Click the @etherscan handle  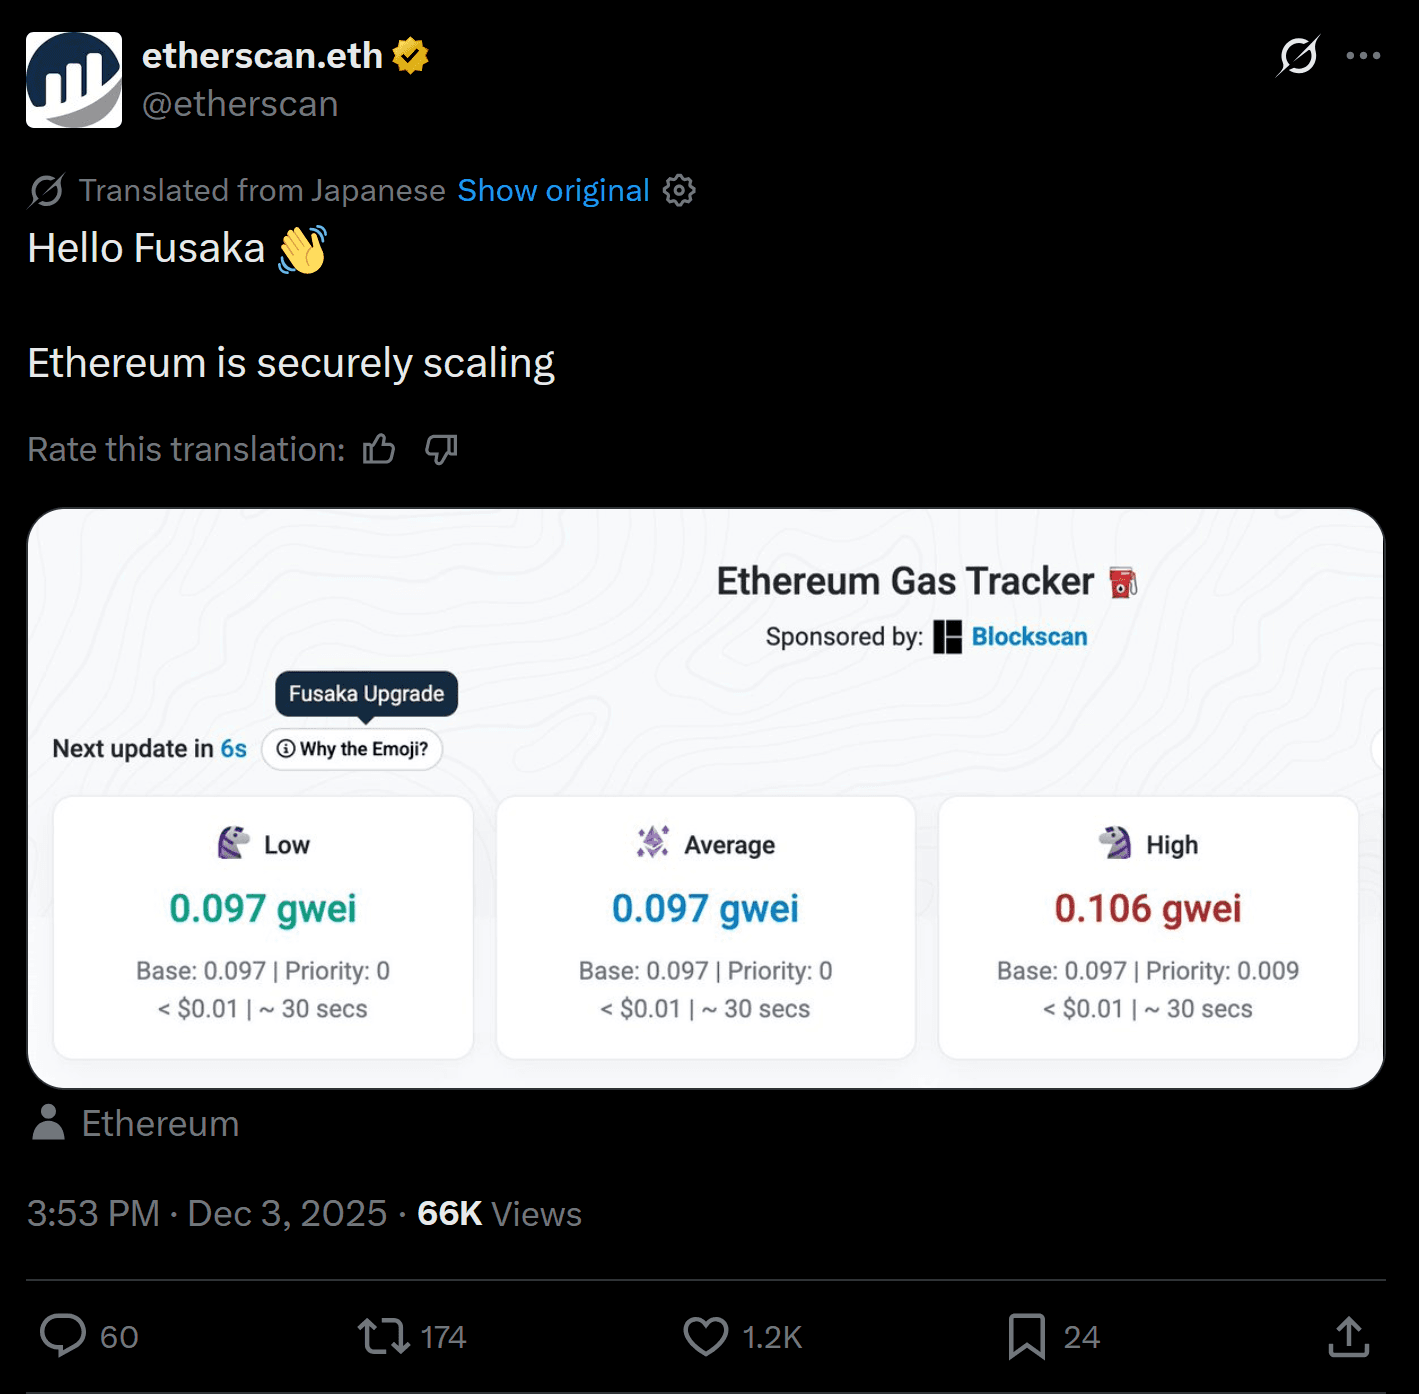[240, 104]
